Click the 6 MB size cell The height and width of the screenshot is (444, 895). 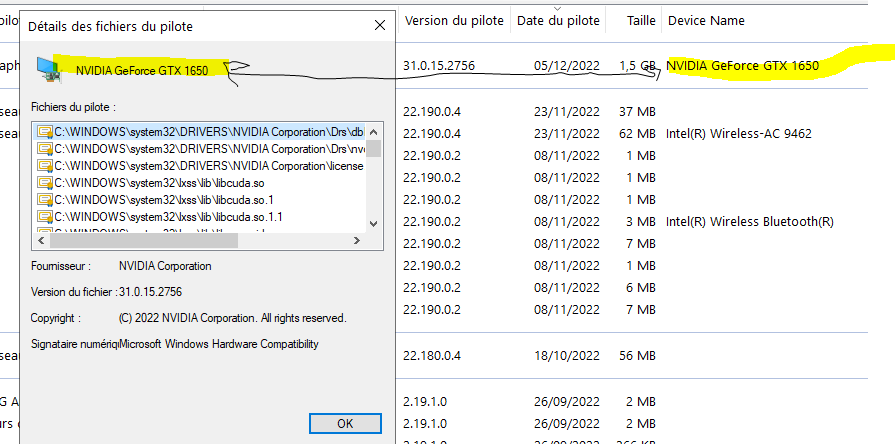coord(640,288)
